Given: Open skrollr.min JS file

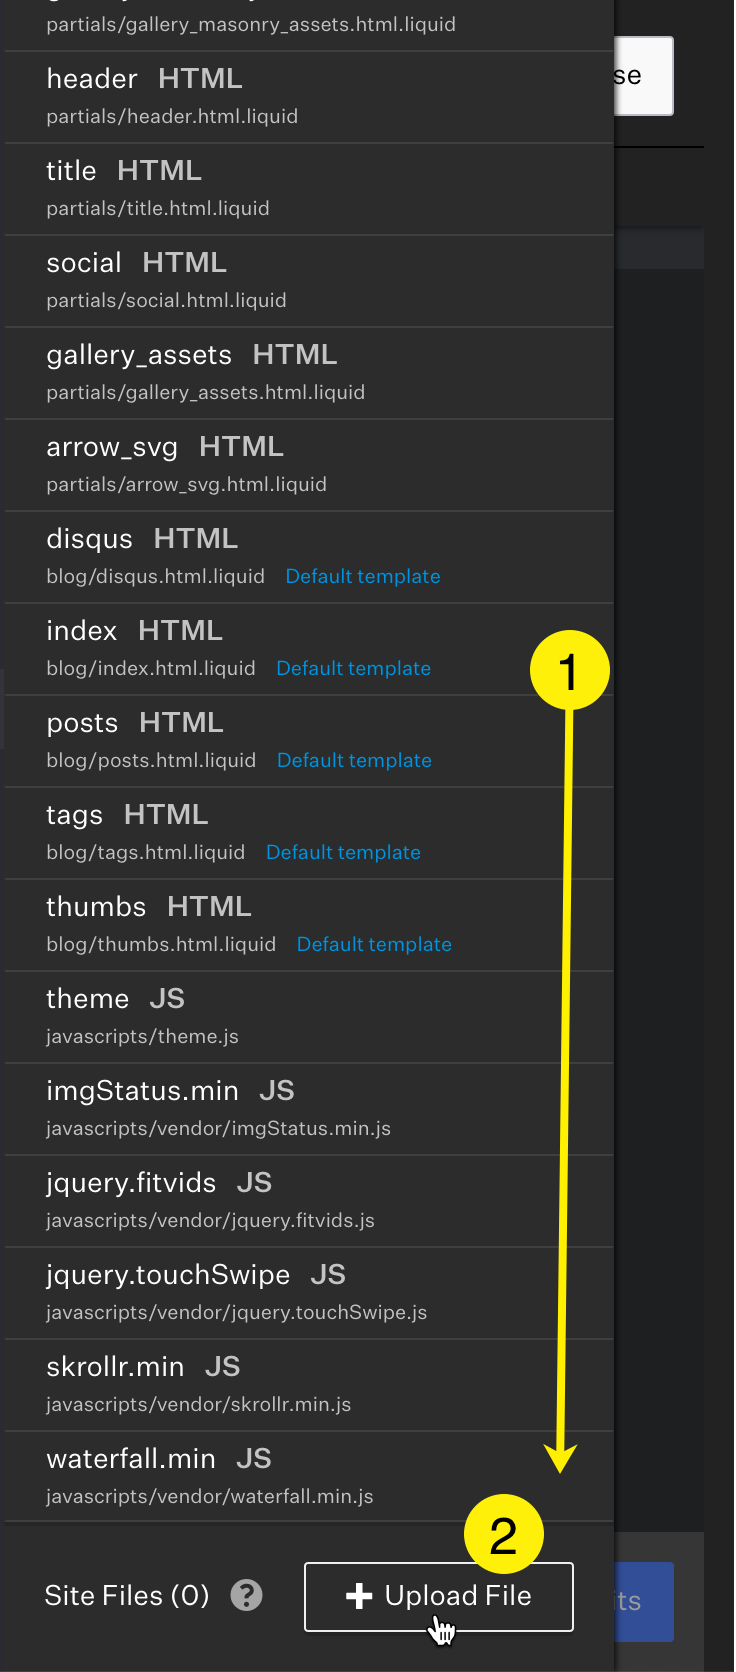Looking at the screenshot, I should coord(309,1385).
